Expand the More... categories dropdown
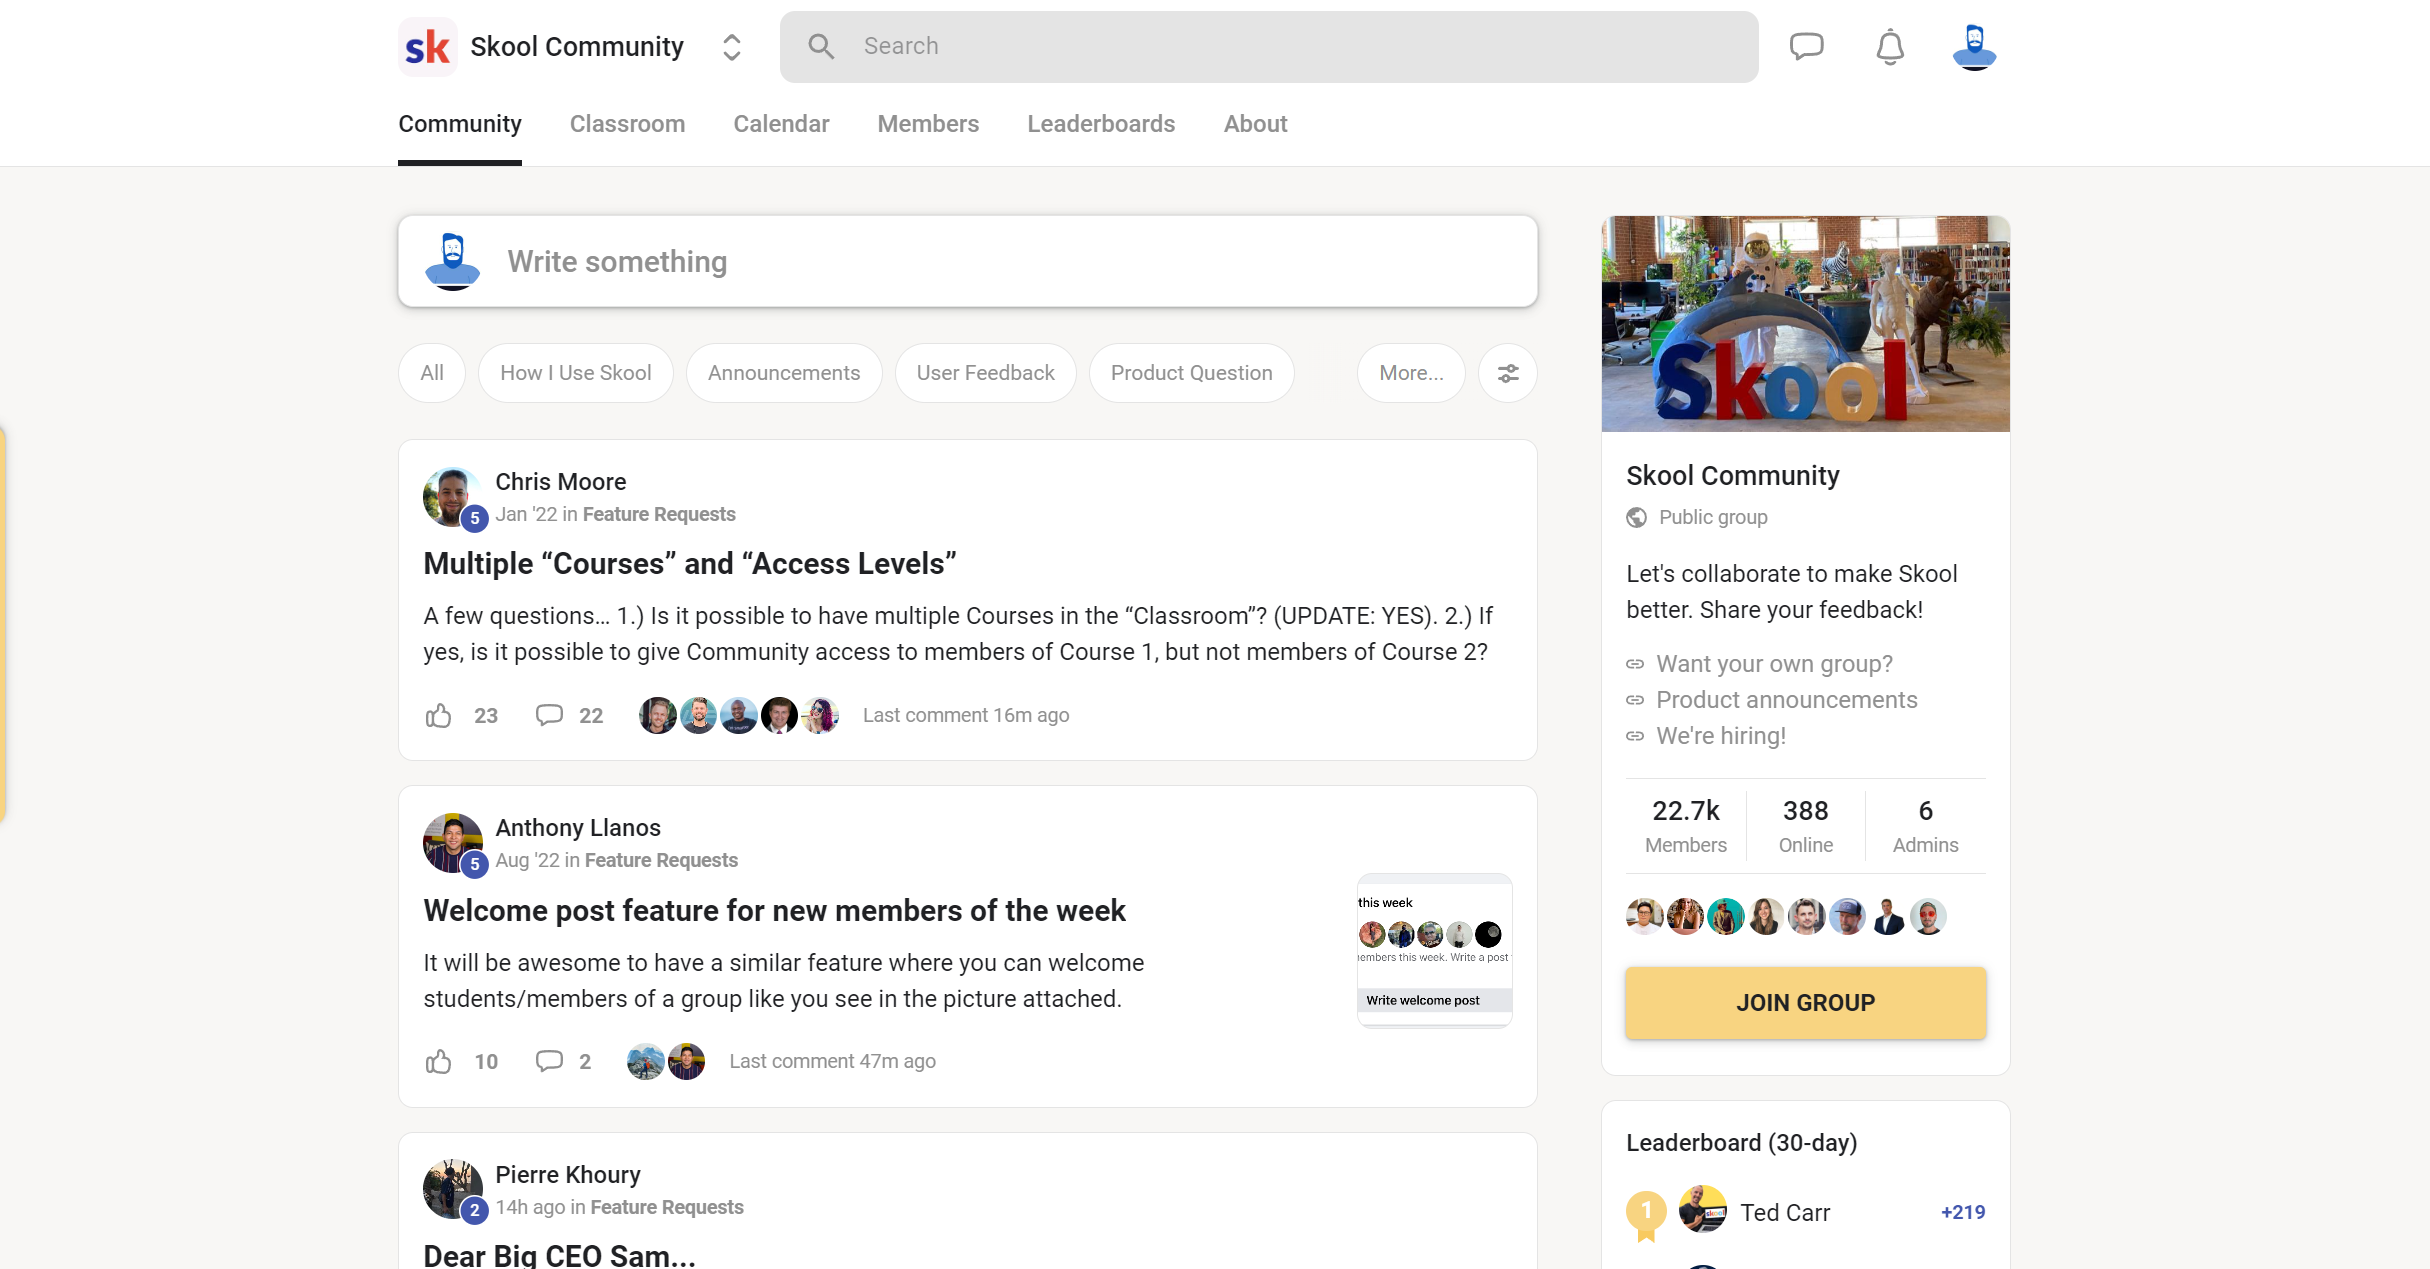The width and height of the screenshot is (2430, 1269). coord(1410,373)
